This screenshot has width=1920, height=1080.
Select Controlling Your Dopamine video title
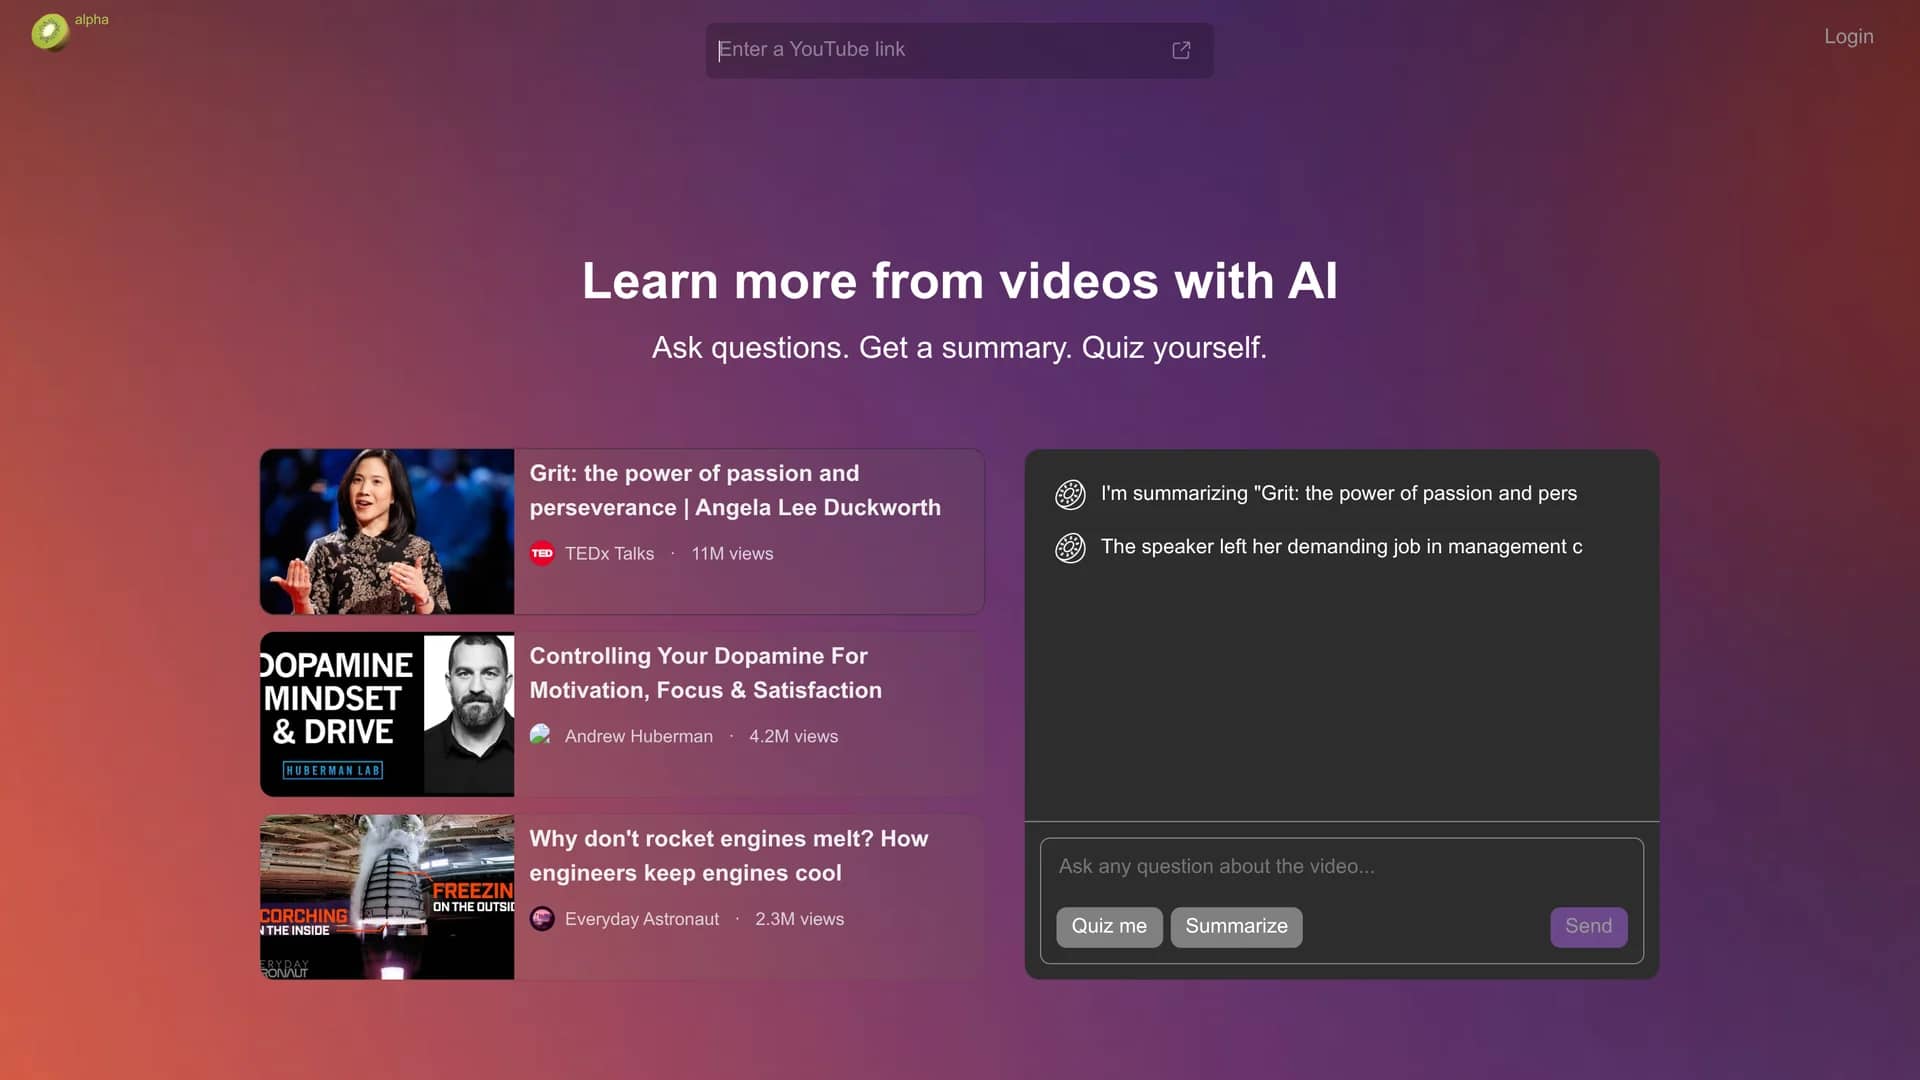pos(706,673)
